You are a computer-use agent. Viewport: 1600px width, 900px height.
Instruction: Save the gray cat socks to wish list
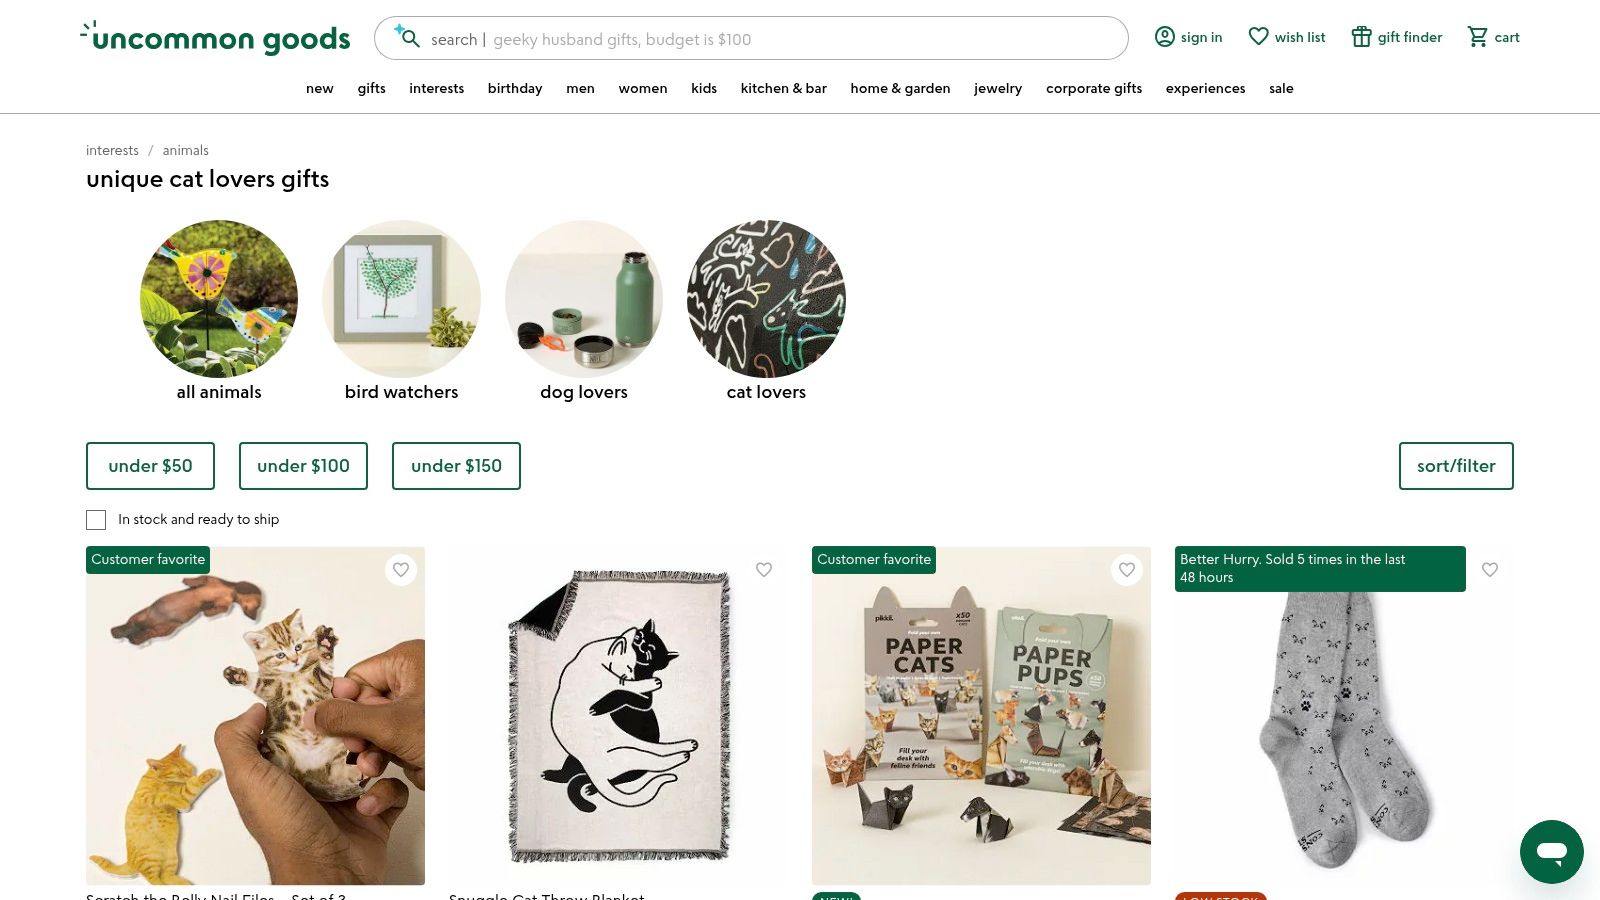1490,570
